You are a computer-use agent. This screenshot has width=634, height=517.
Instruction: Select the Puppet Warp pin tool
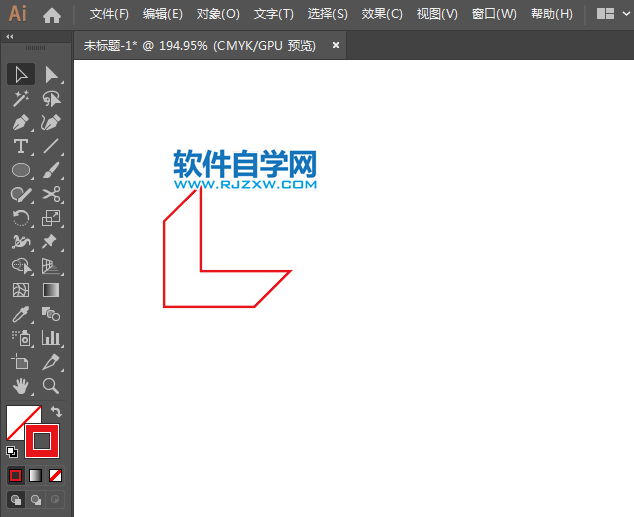point(51,242)
